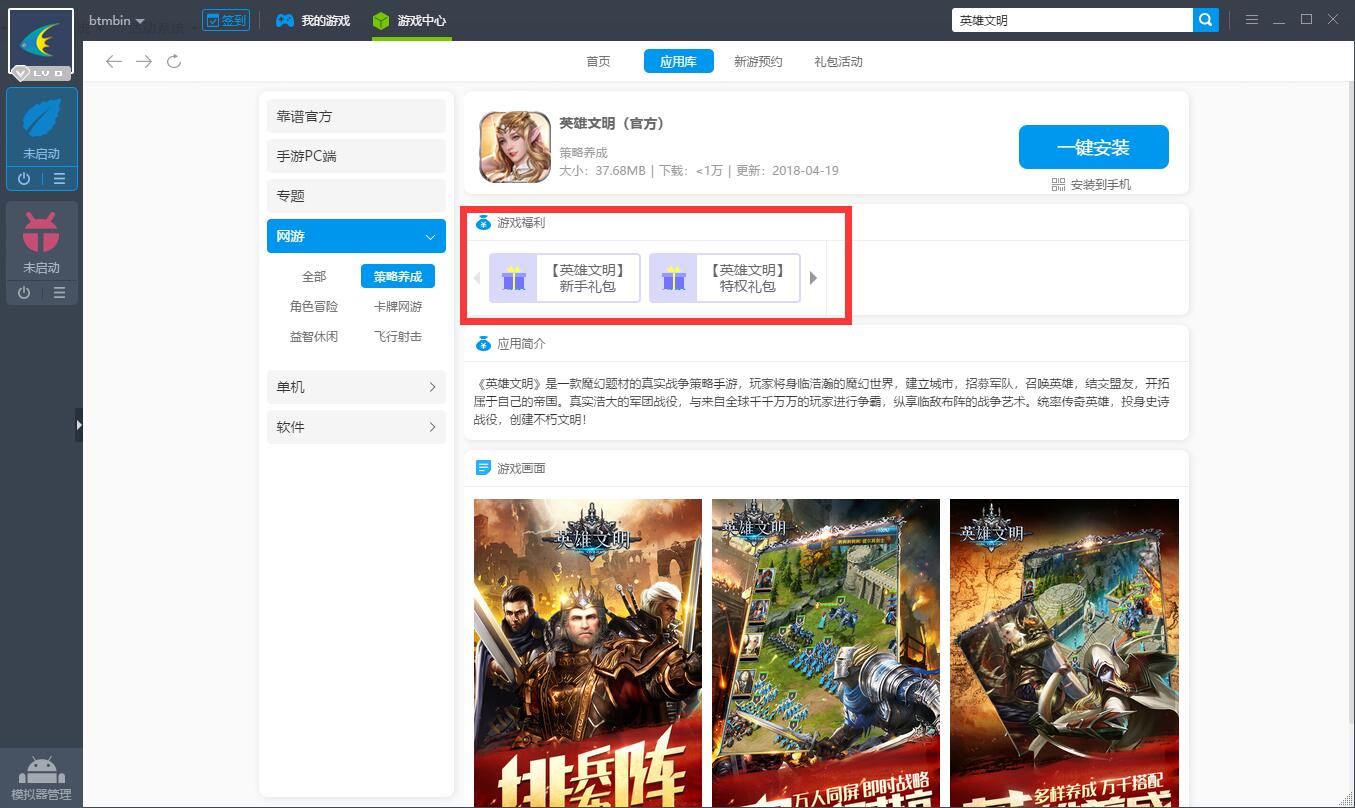Image resolution: width=1355 pixels, height=808 pixels.
Task: Go back with the left arrow
Action: pos(114,62)
